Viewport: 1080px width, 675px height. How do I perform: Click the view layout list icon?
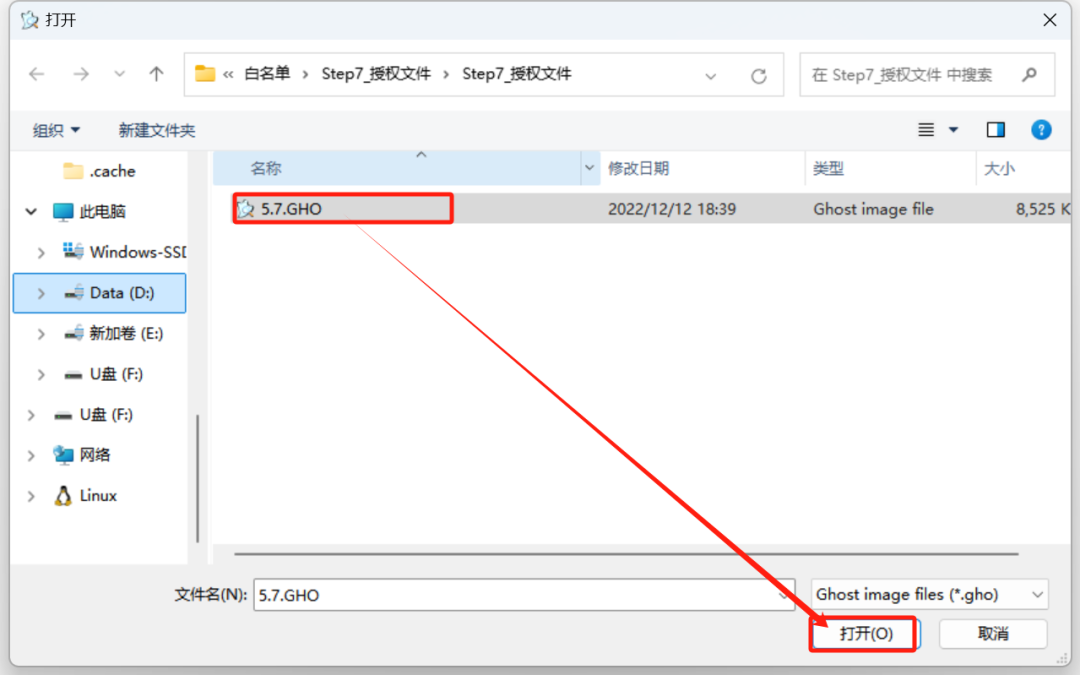tap(926, 129)
